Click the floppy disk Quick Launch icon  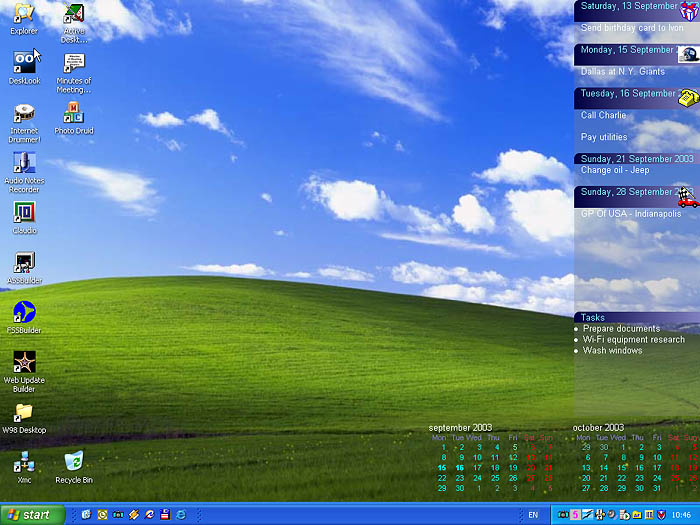pyautogui.click(x=165, y=515)
